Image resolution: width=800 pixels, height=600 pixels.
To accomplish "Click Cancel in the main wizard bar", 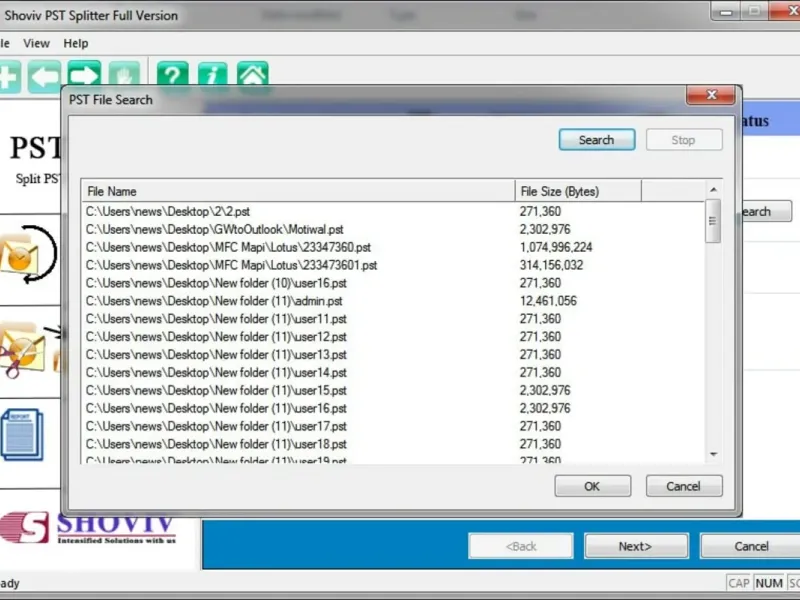I will pos(751,546).
